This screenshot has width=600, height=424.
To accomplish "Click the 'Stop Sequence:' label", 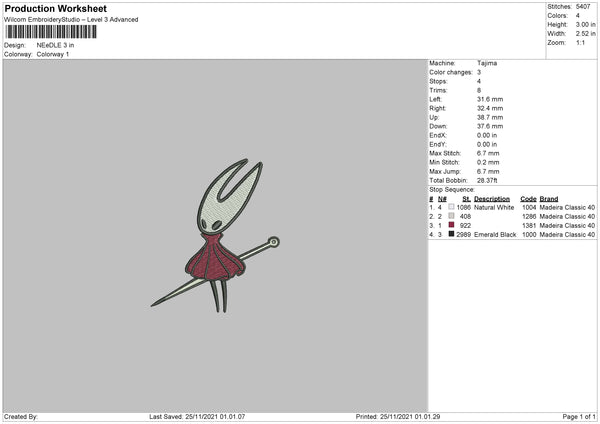I will [x=452, y=189].
